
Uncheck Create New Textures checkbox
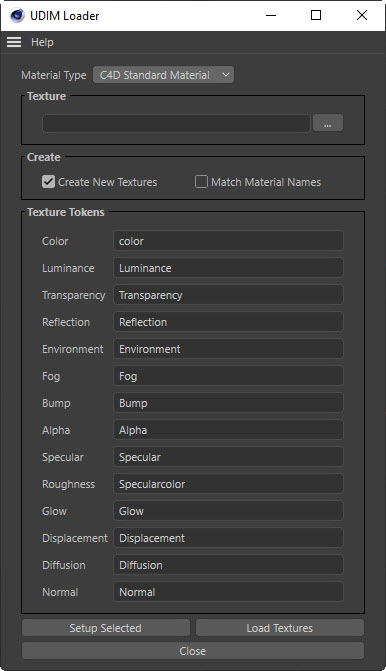pos(48,182)
